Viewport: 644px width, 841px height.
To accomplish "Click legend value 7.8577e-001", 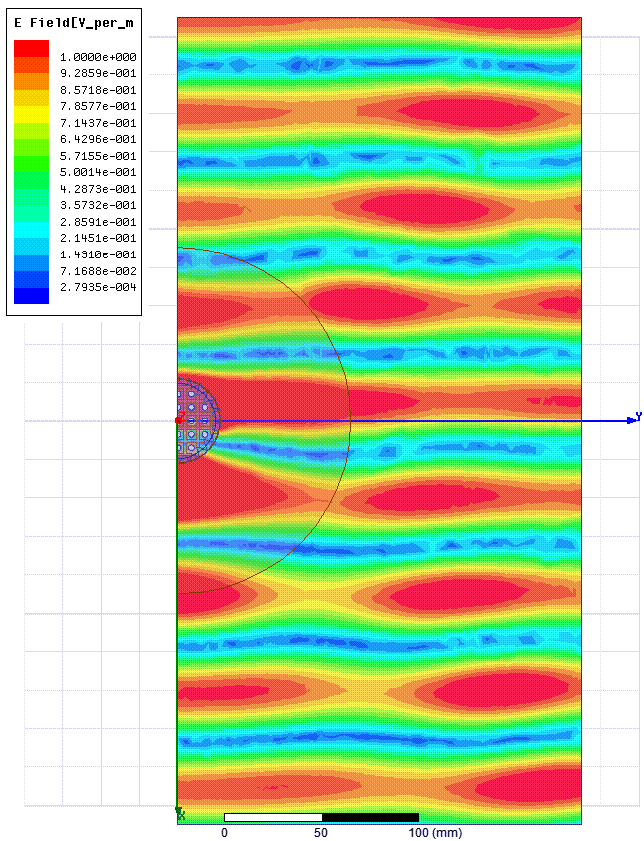I will (x=98, y=106).
